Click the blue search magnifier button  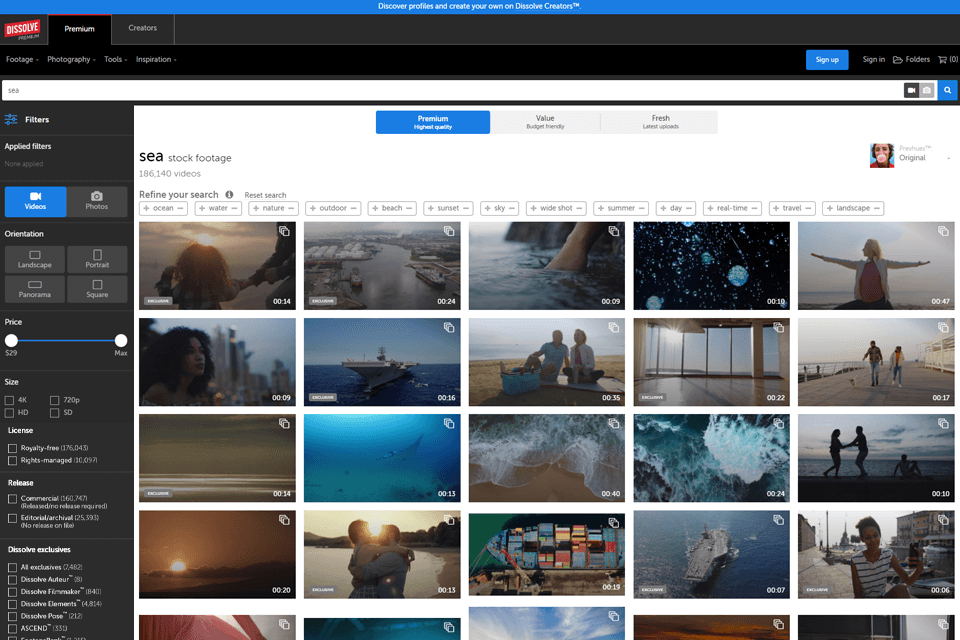(x=947, y=90)
